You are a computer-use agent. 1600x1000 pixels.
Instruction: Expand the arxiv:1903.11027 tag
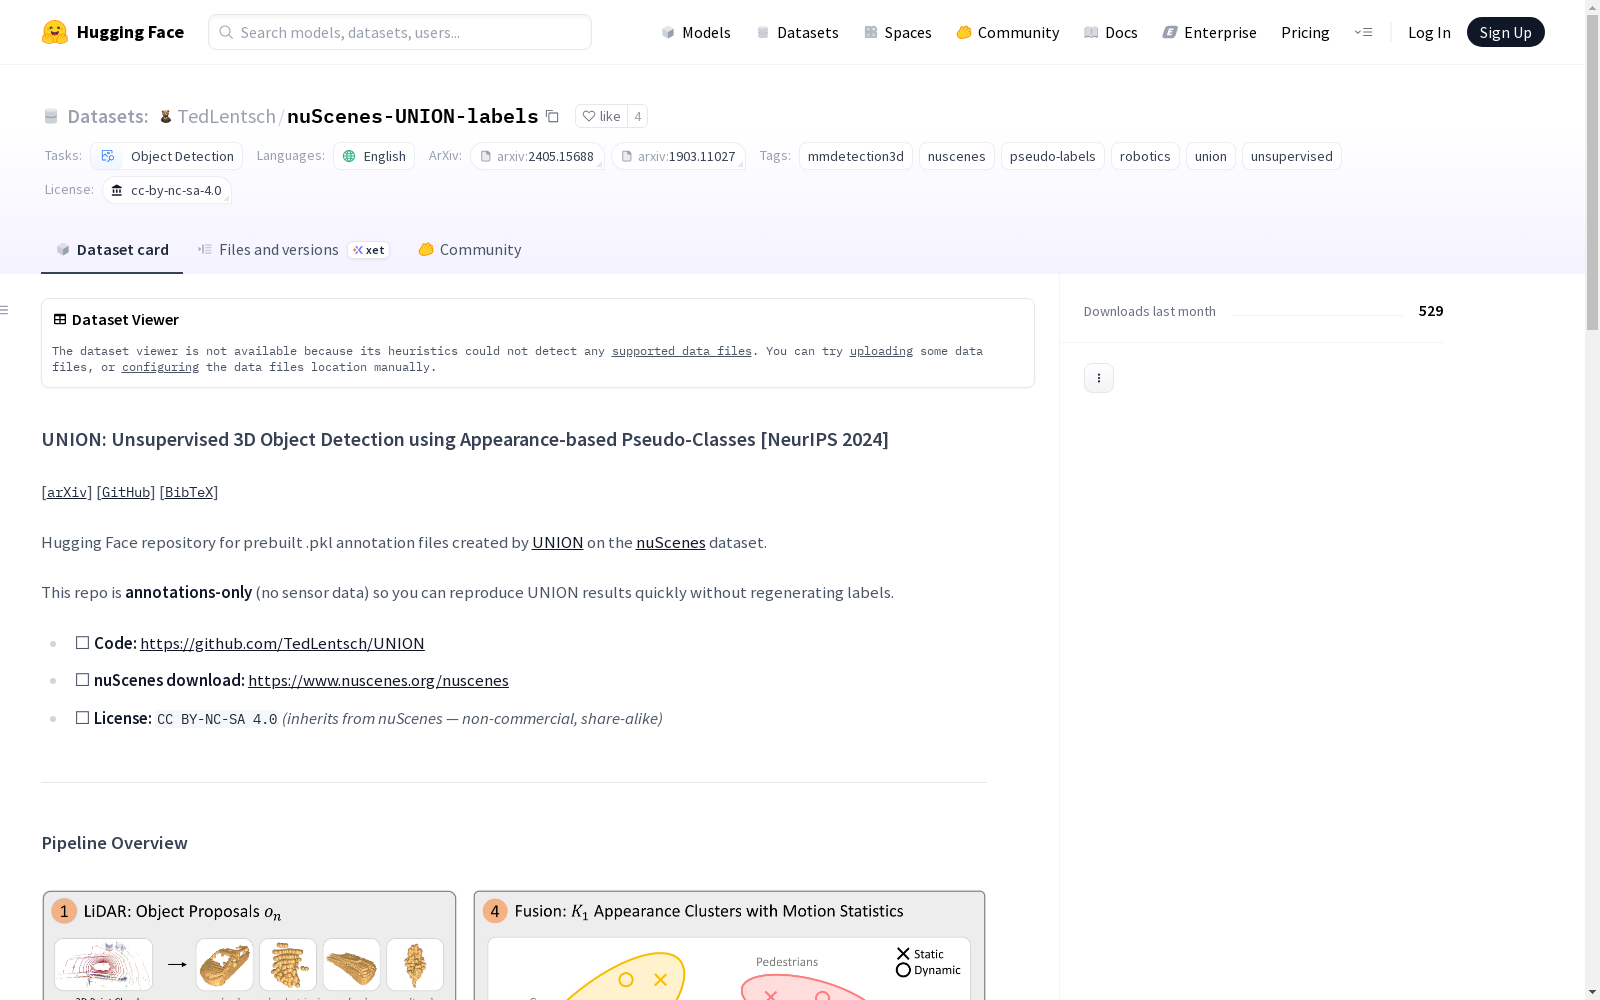(x=679, y=156)
